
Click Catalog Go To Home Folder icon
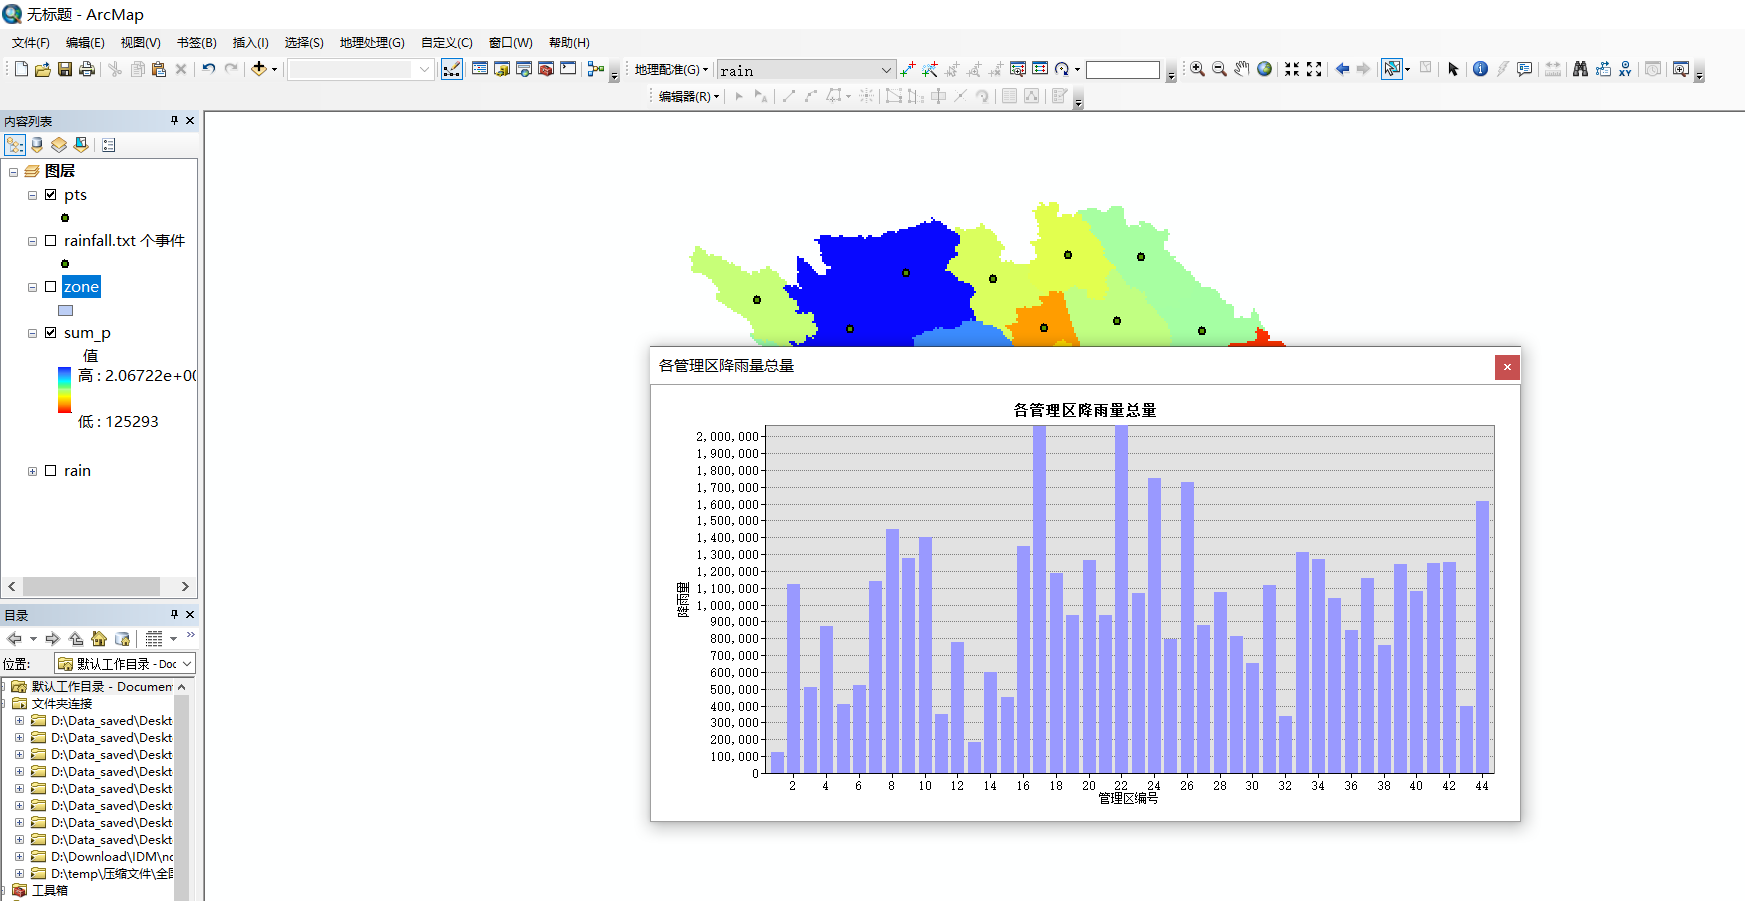pos(98,638)
